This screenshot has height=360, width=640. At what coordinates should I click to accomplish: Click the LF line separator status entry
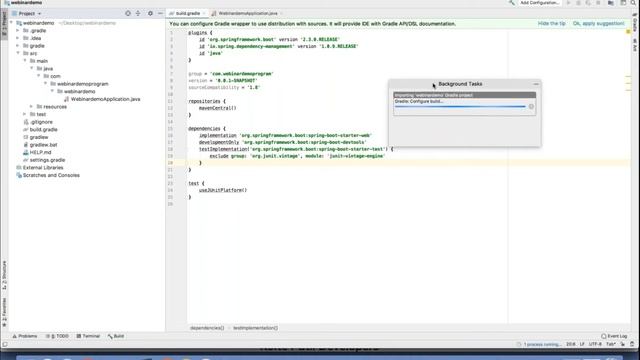pos(582,344)
